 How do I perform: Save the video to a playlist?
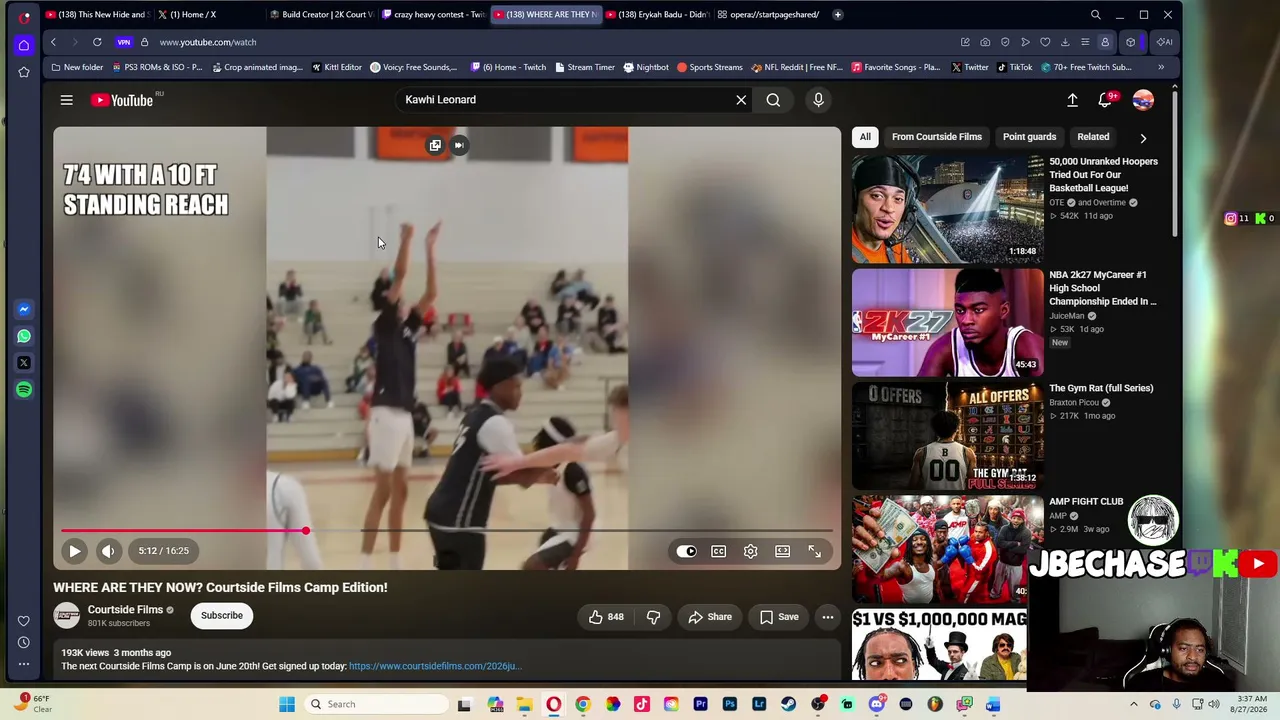coord(779,617)
